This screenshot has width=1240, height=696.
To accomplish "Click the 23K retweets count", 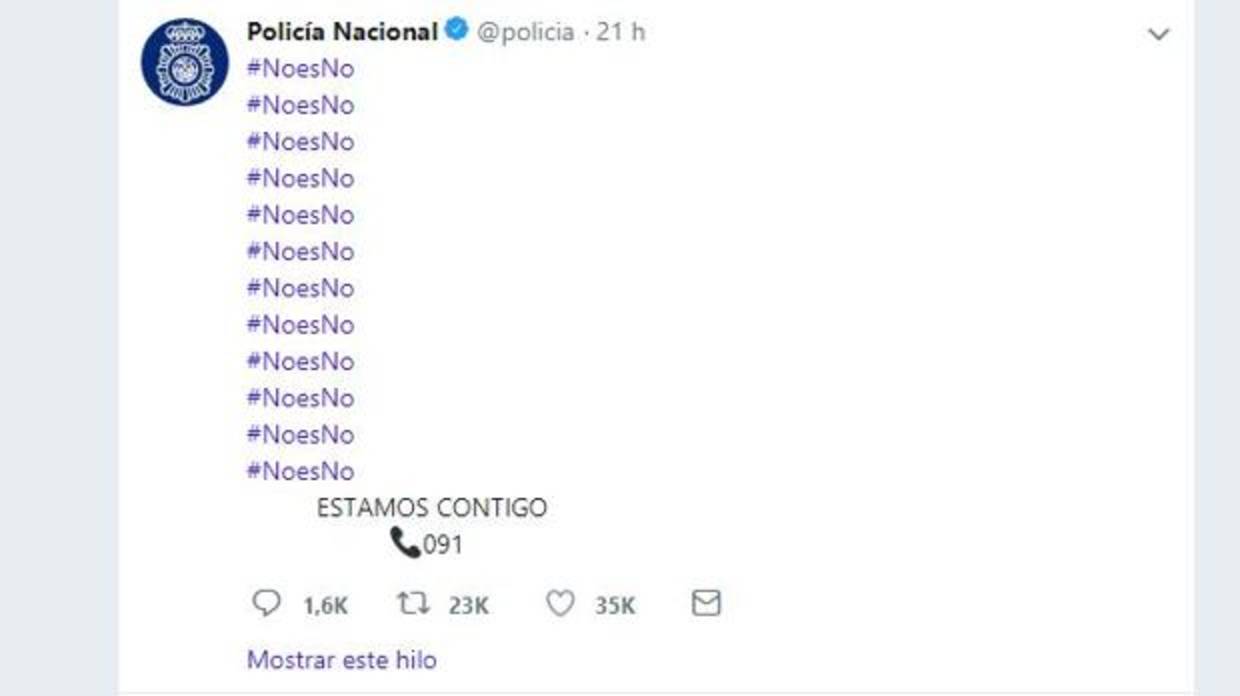I will [x=468, y=606].
